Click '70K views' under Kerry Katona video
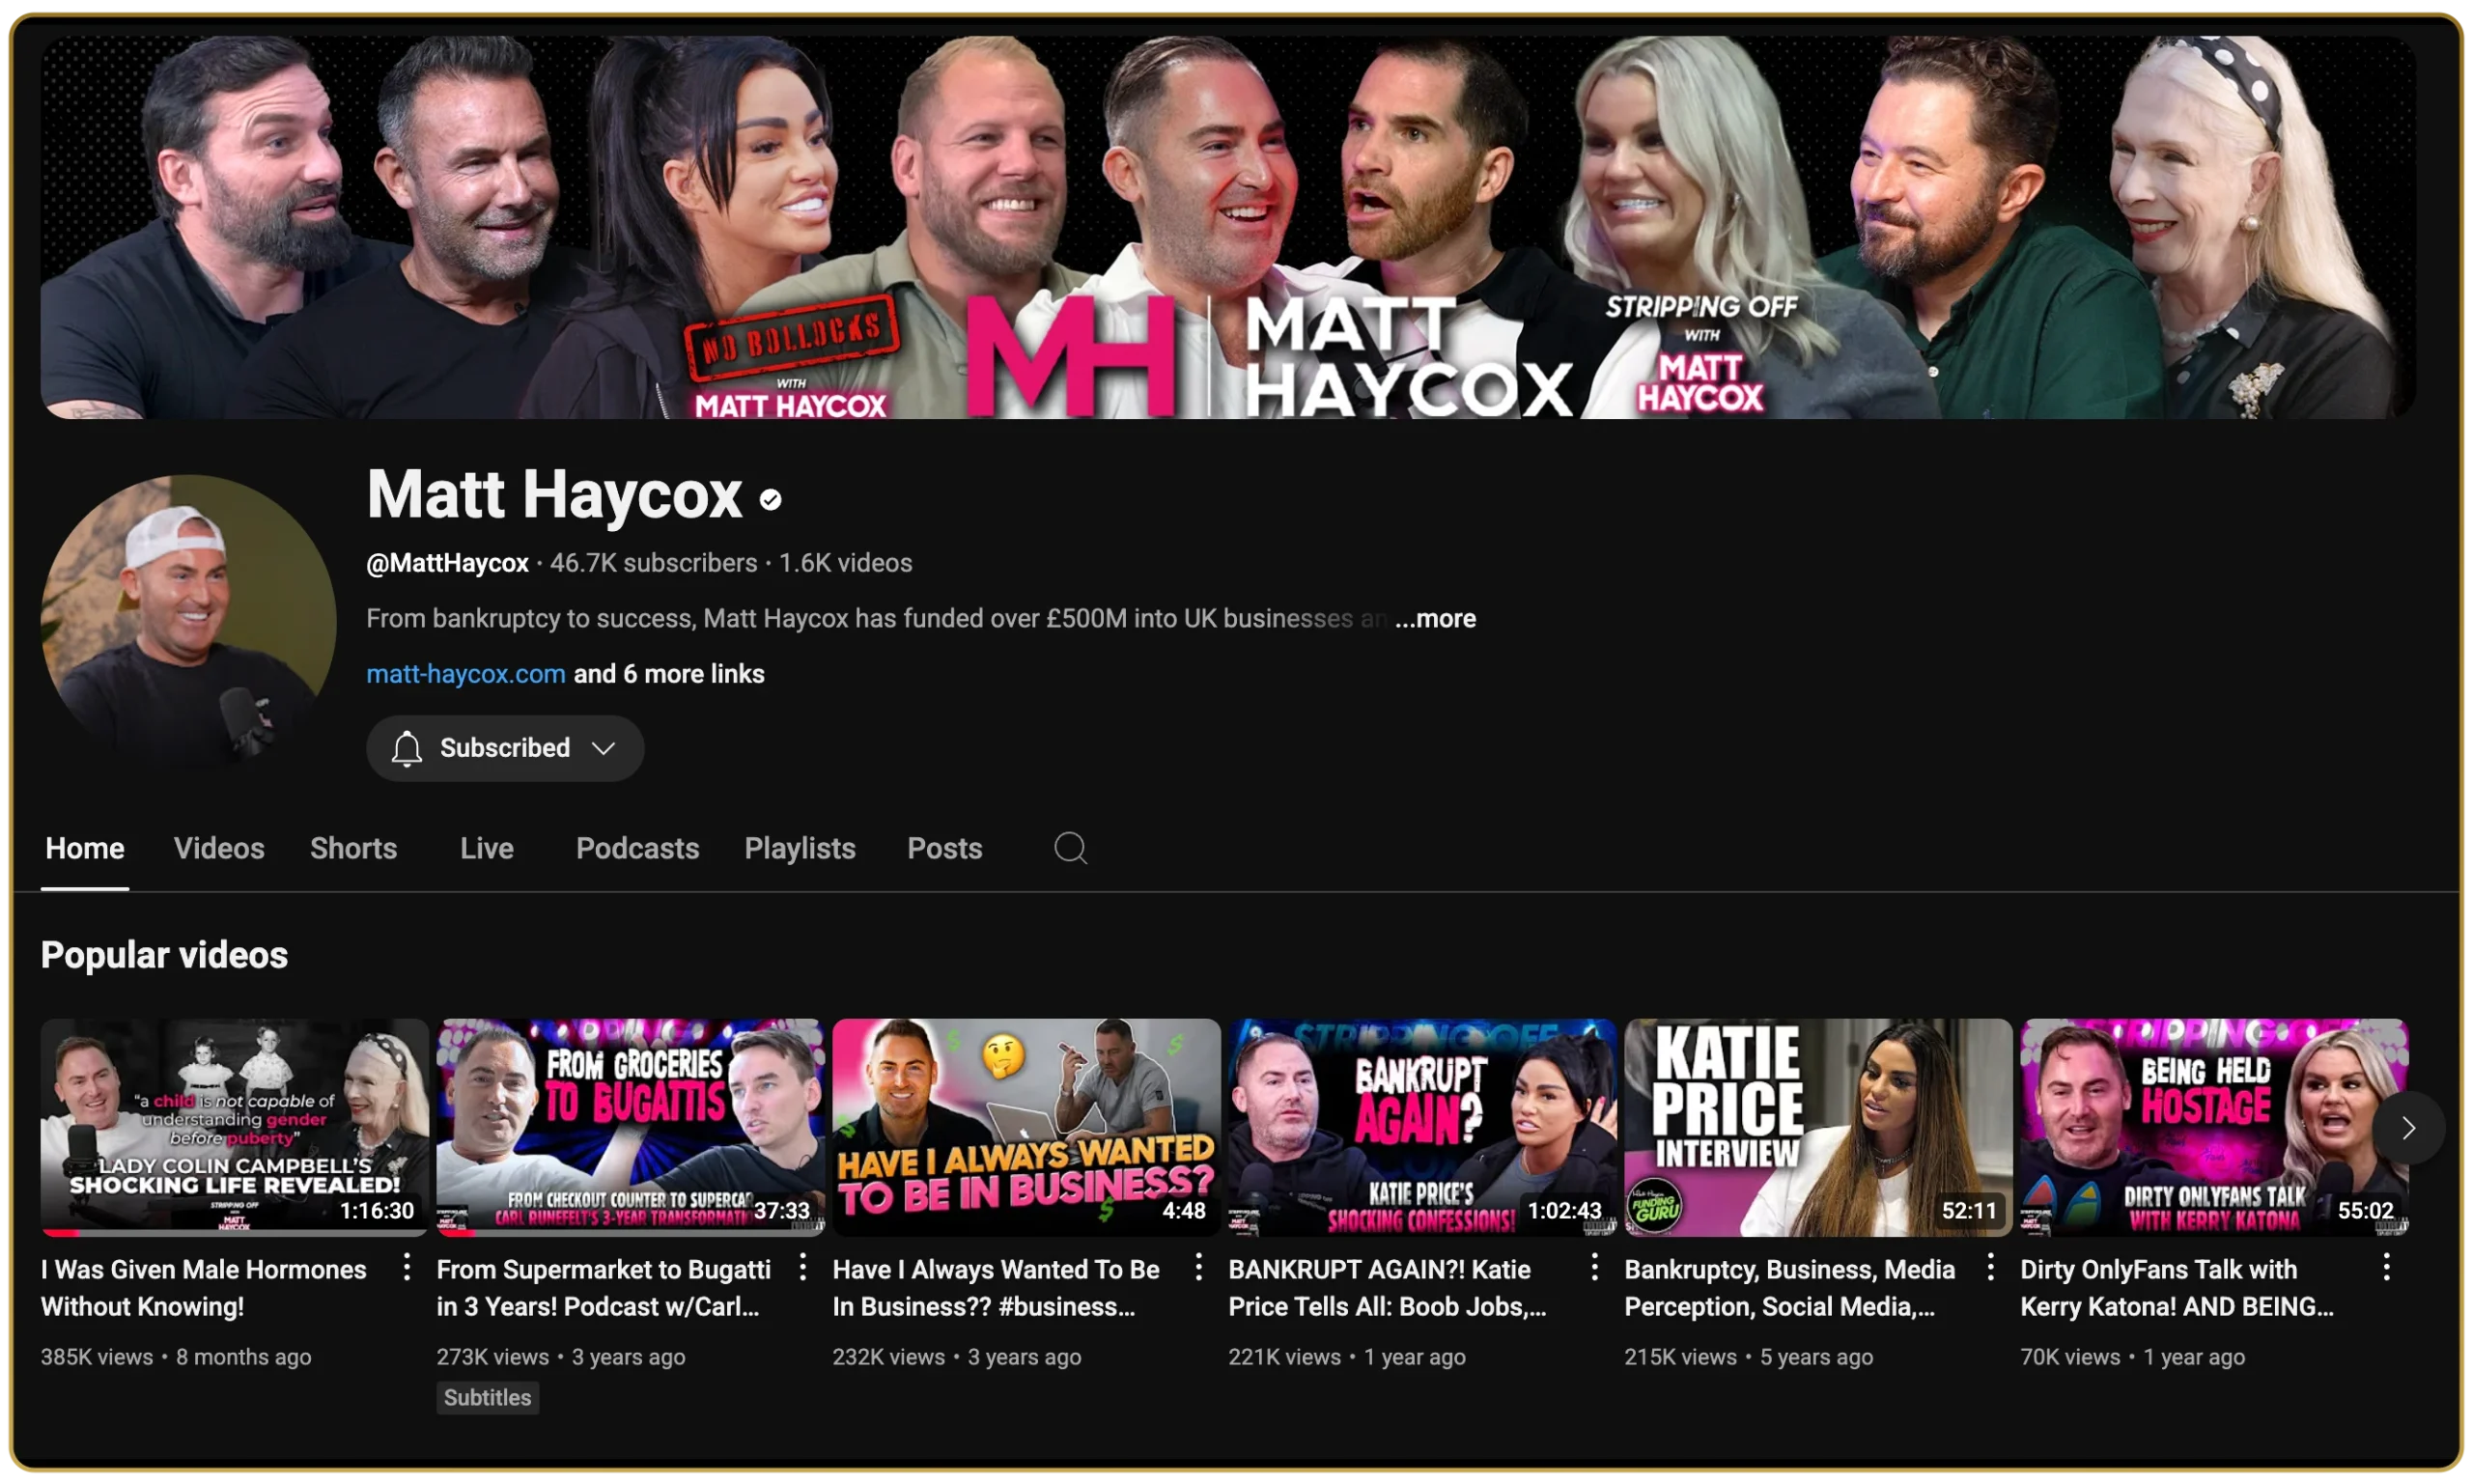Viewport: 2472px width, 1484px height. click(2070, 1357)
